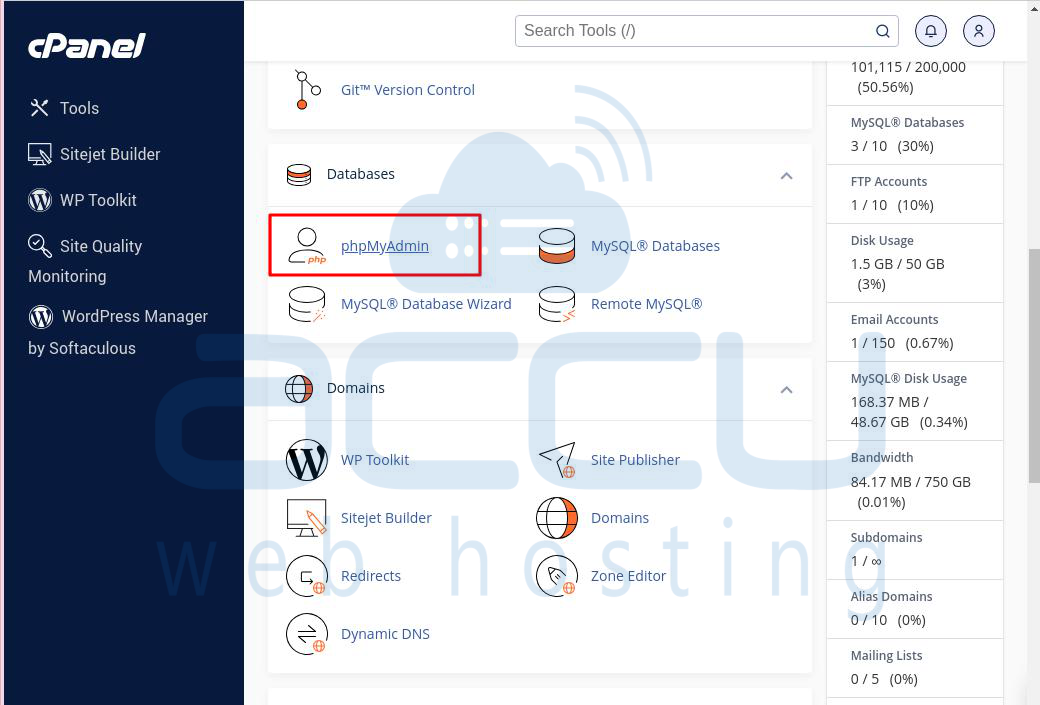The height and width of the screenshot is (705, 1040).
Task: Click the cPanel logo
Action: (x=86, y=46)
